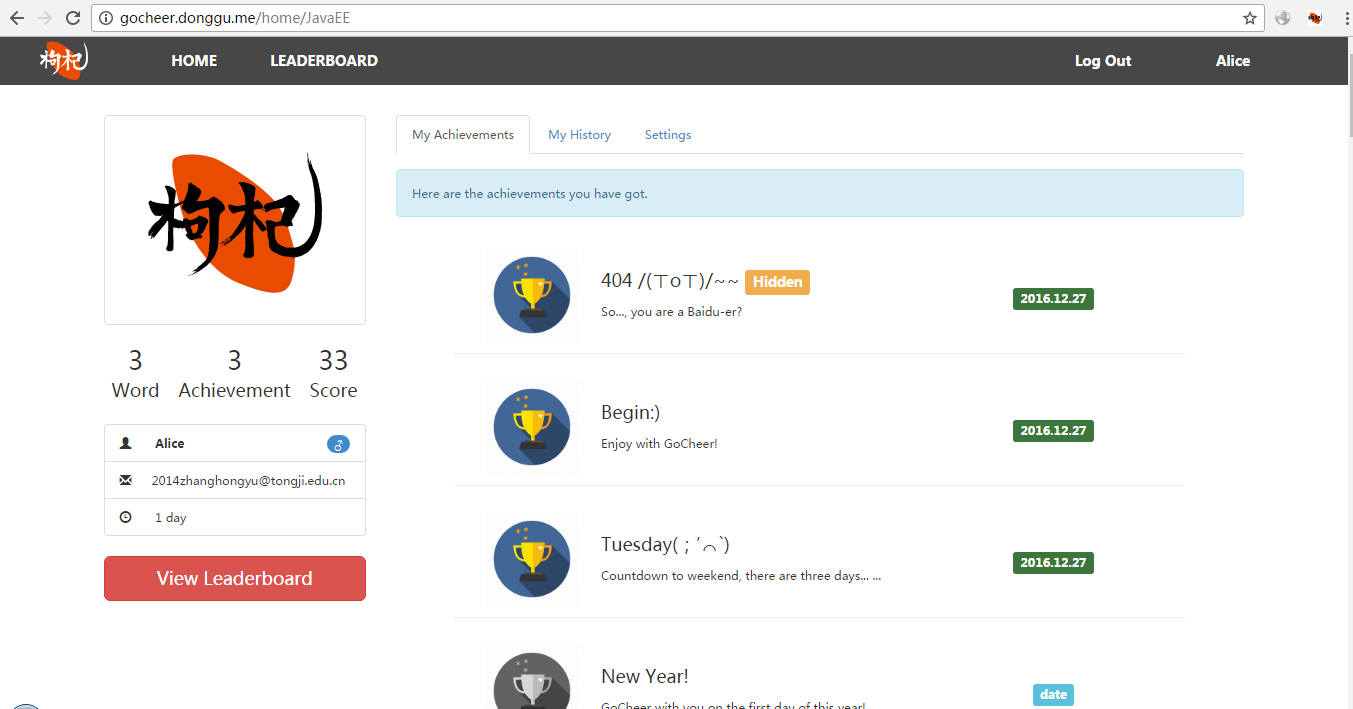This screenshot has height=709, width=1353.
Task: Open the LEADERBOARD navbar item
Action: pyautogui.click(x=324, y=61)
